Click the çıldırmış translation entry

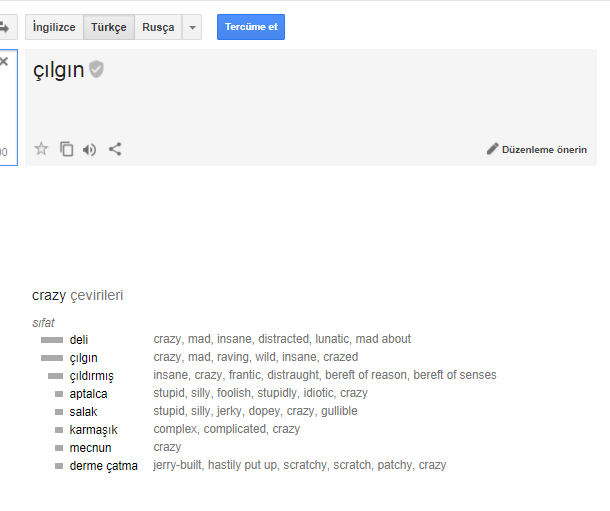91,376
